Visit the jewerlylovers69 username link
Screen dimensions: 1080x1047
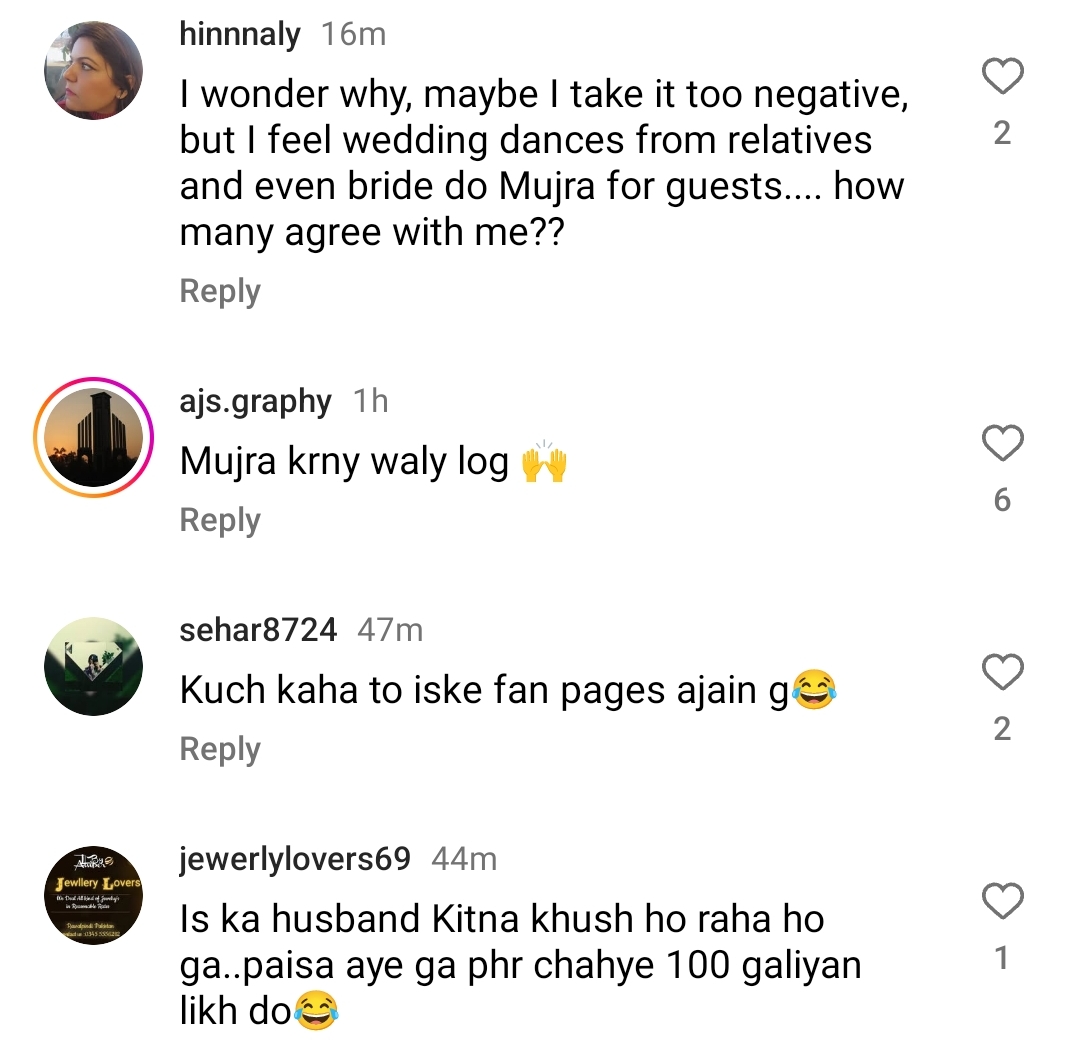coord(295,859)
